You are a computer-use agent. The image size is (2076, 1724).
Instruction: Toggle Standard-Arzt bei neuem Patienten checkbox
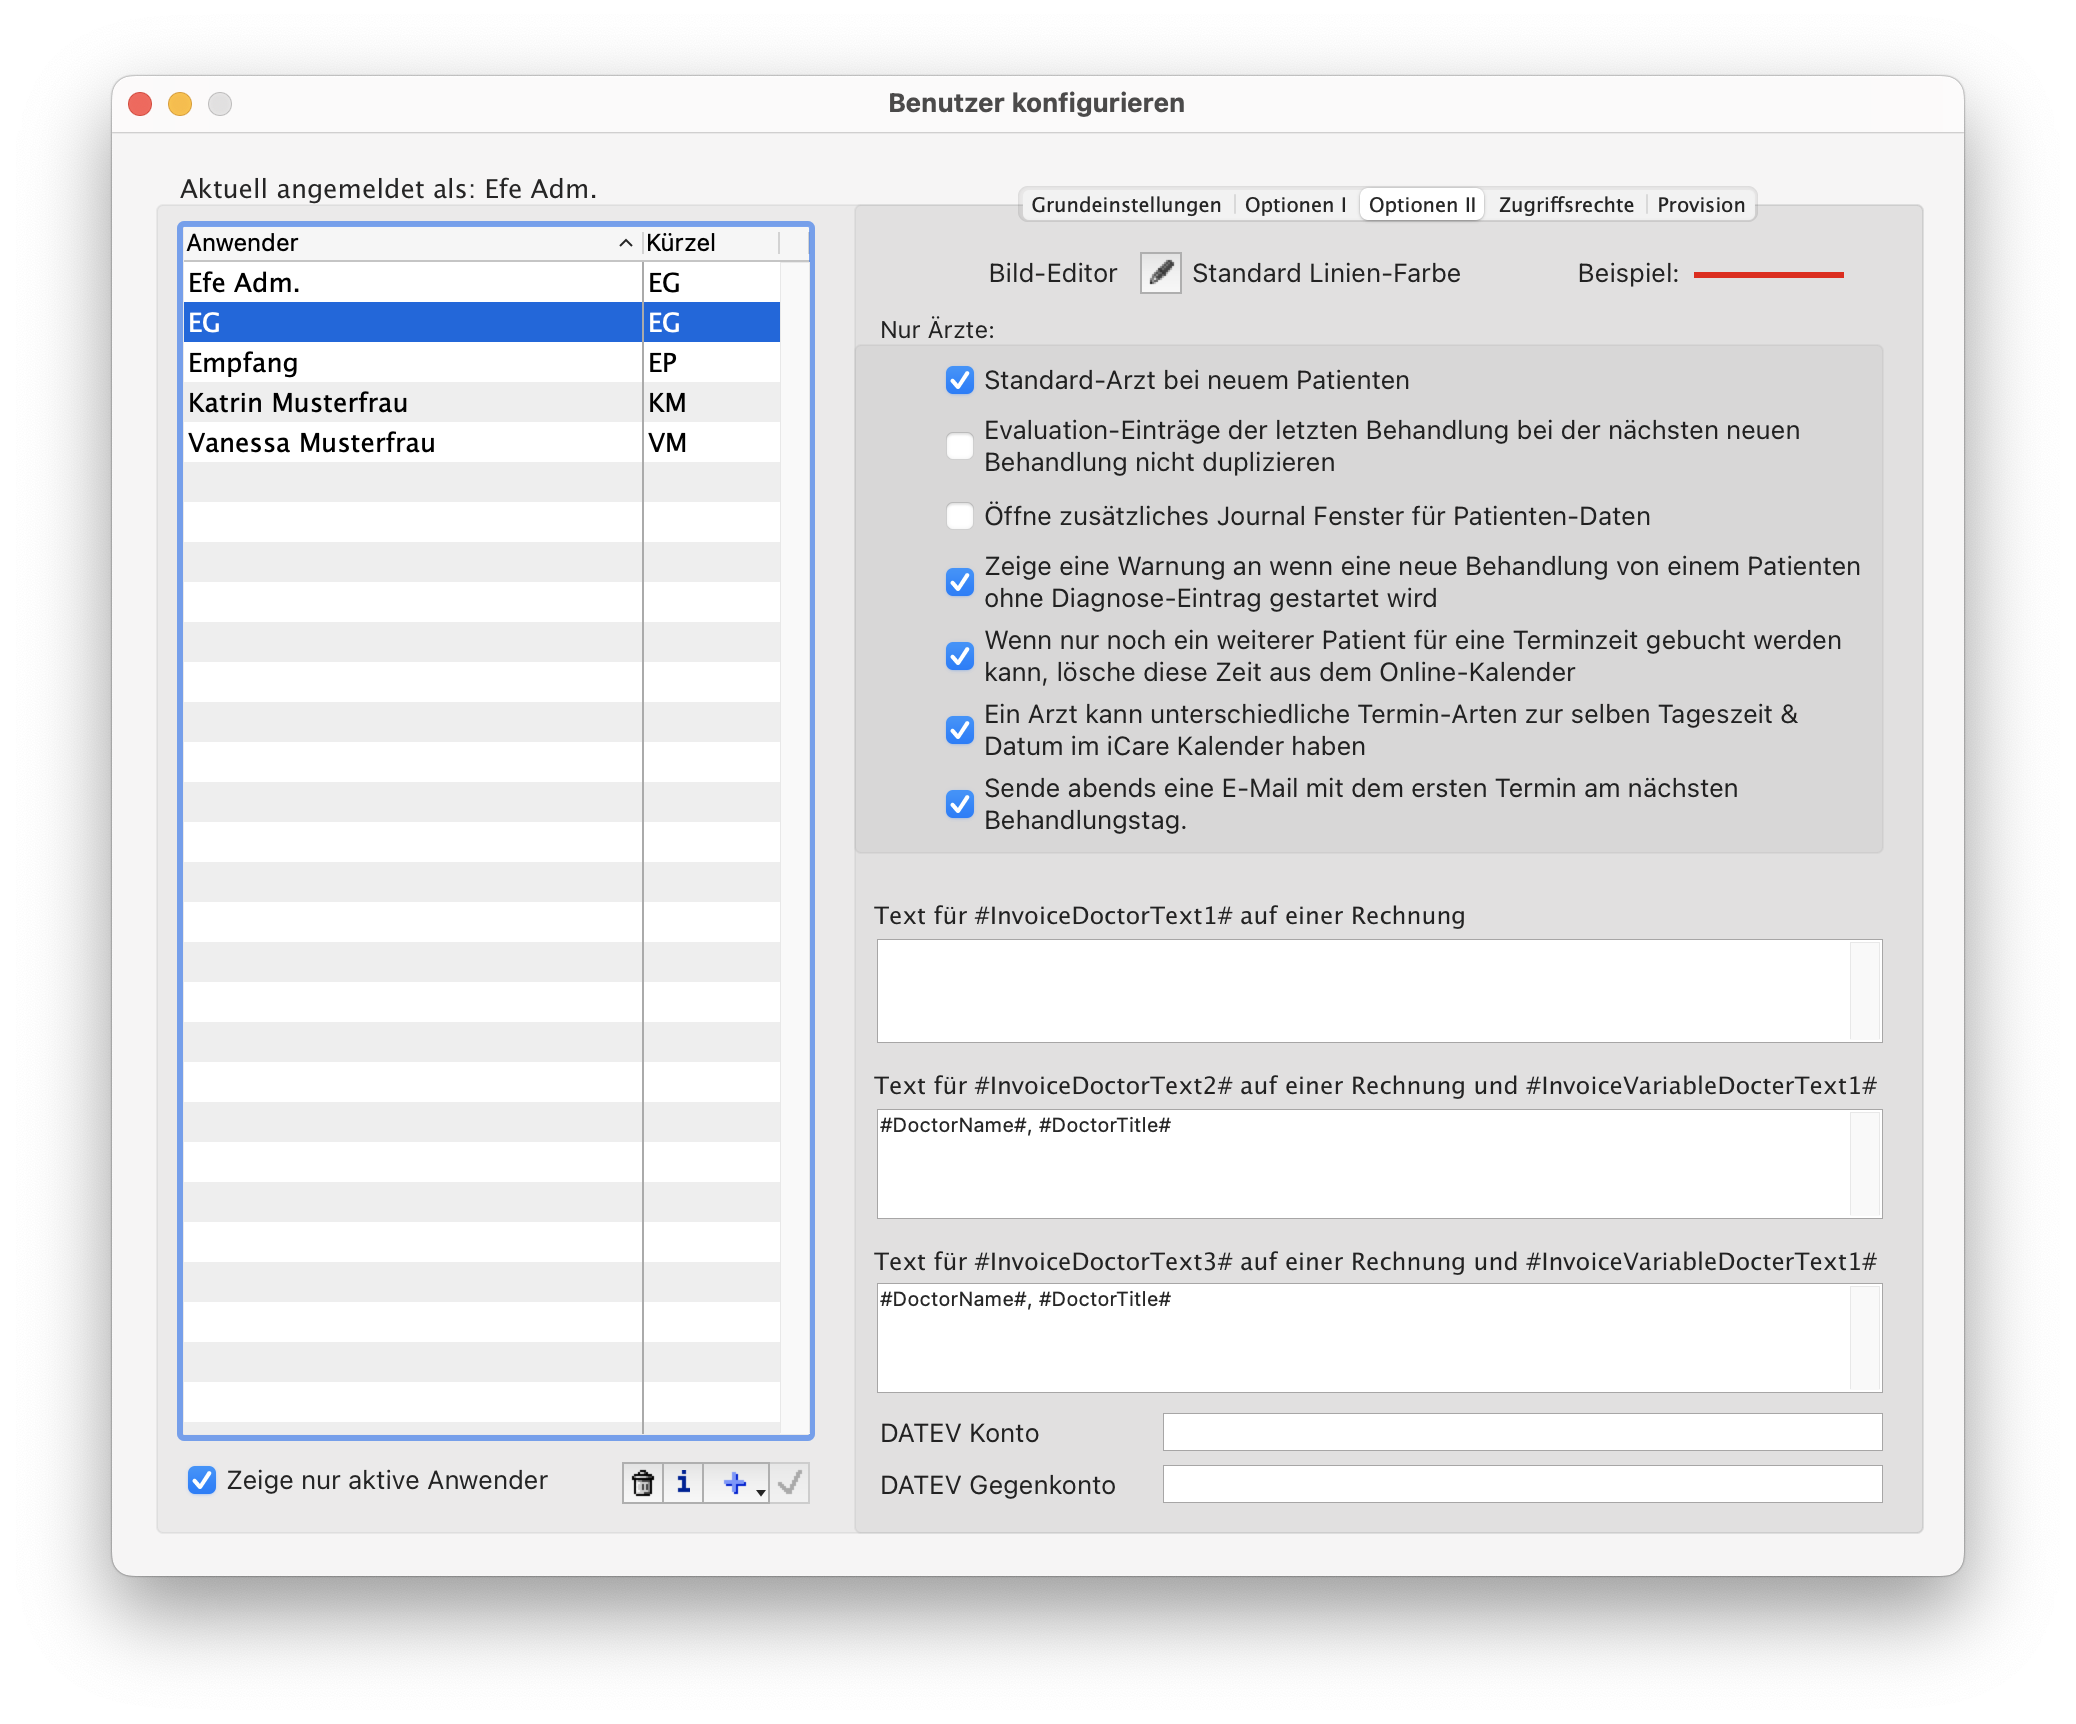coord(959,380)
